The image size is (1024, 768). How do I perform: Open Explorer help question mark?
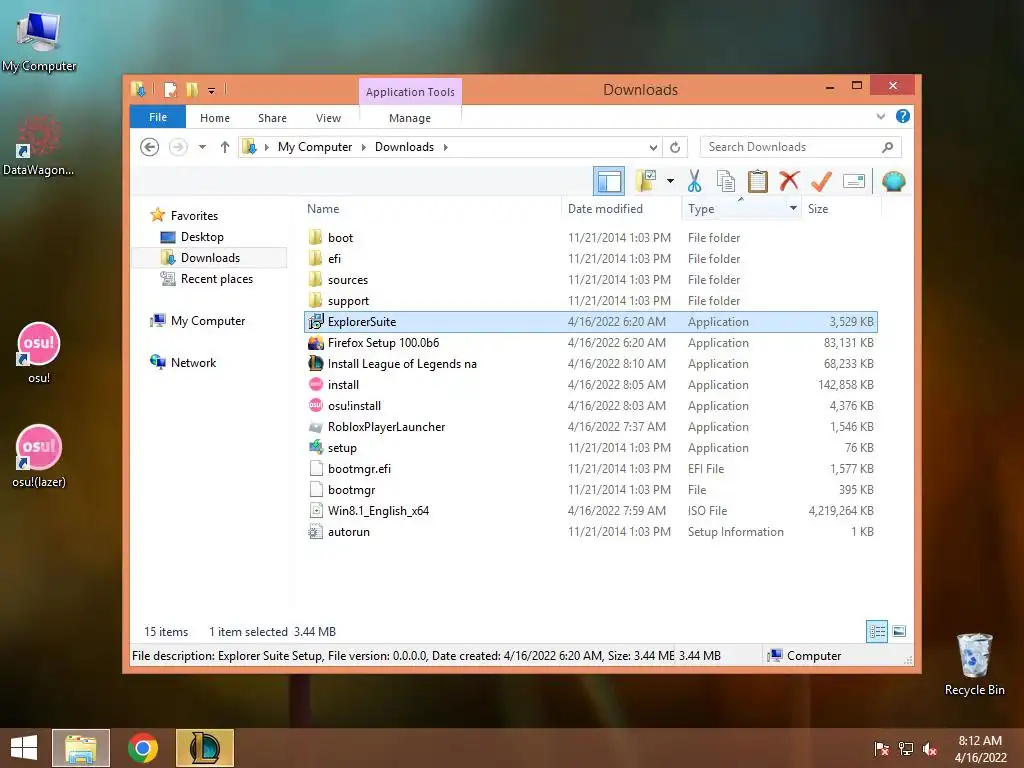click(903, 116)
